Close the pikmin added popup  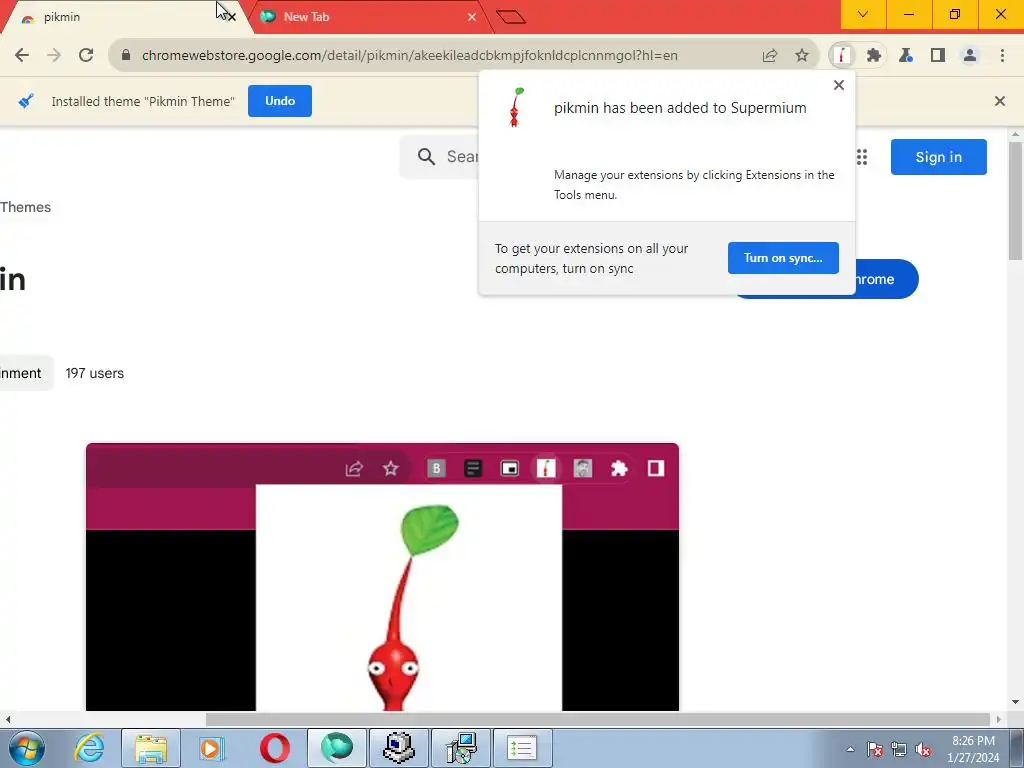pyautogui.click(x=839, y=85)
